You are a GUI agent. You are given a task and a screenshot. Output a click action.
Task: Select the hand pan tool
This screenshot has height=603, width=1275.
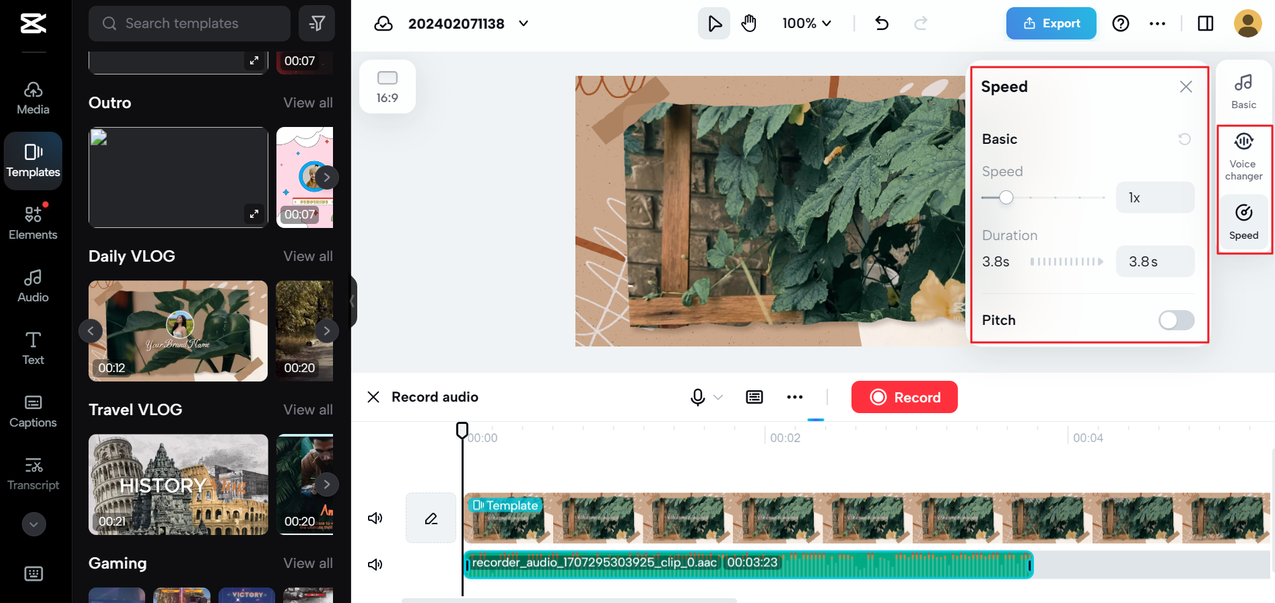[x=748, y=23]
